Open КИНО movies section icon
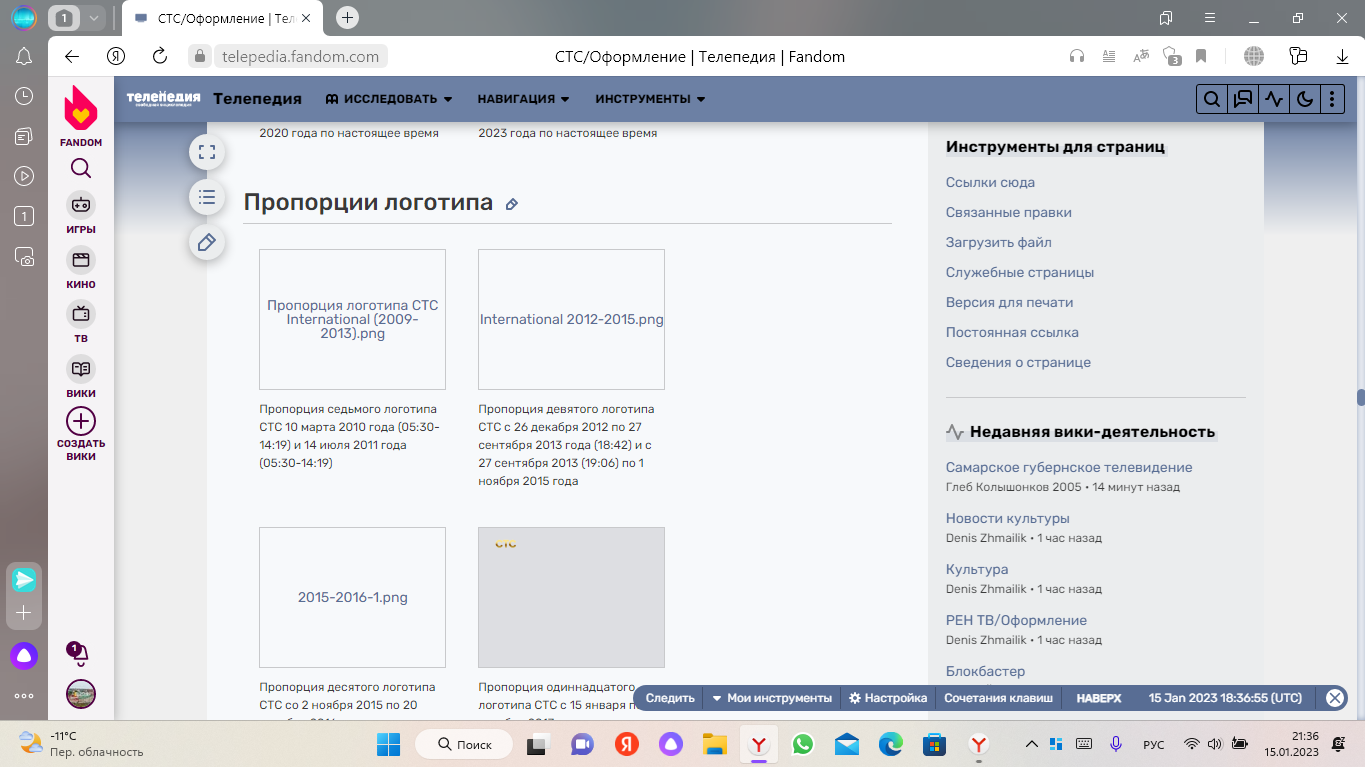This screenshot has width=1365, height=767. [81, 260]
